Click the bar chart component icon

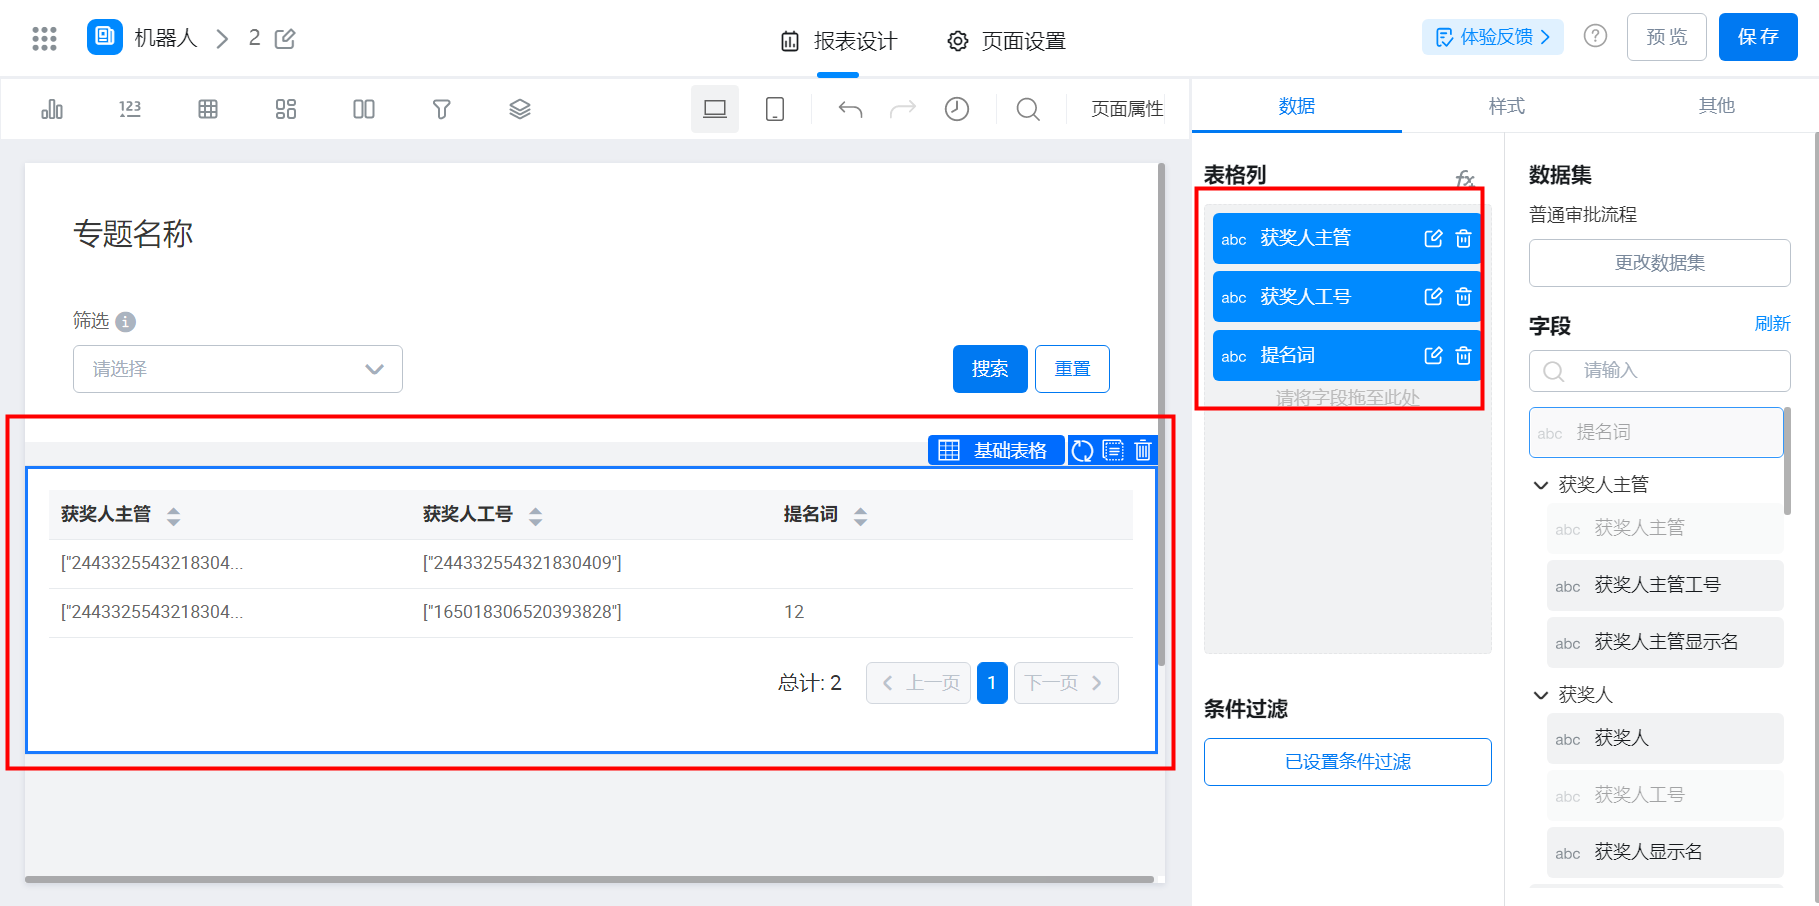tap(52, 109)
